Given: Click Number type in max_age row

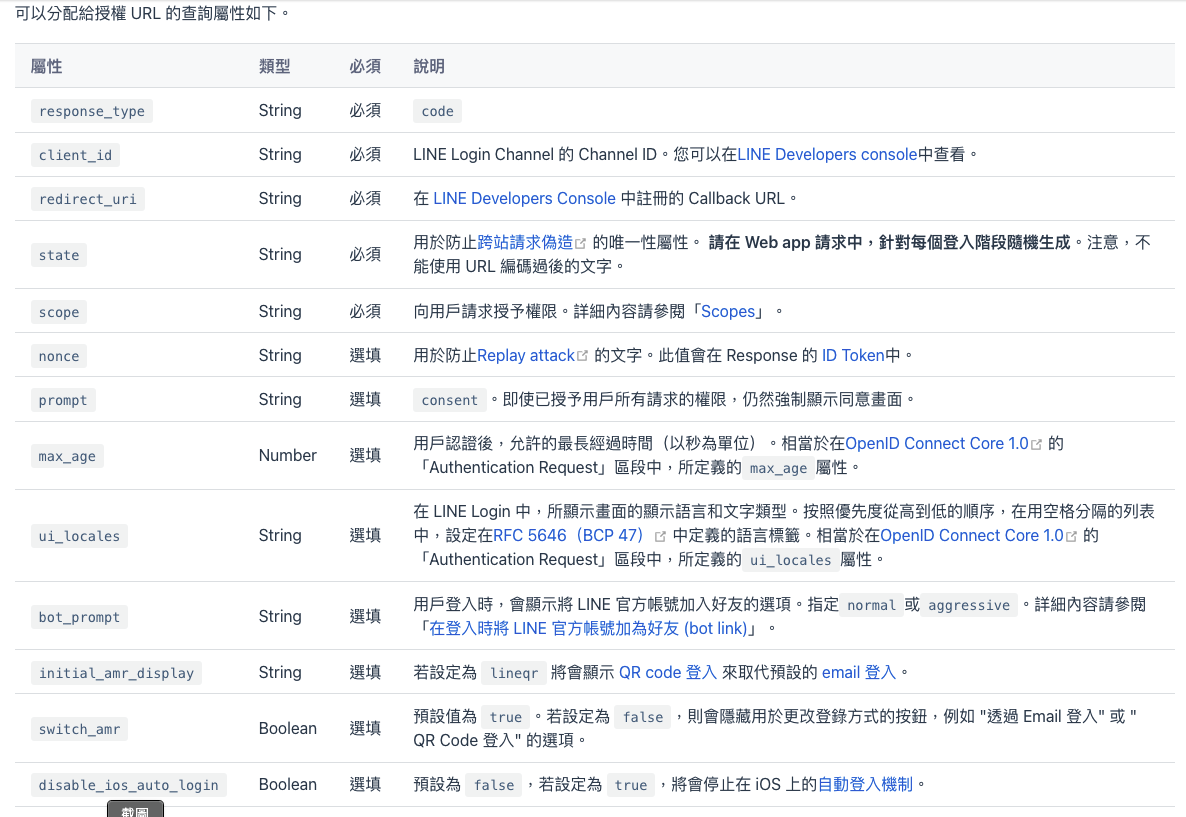Looking at the screenshot, I should point(287,455).
